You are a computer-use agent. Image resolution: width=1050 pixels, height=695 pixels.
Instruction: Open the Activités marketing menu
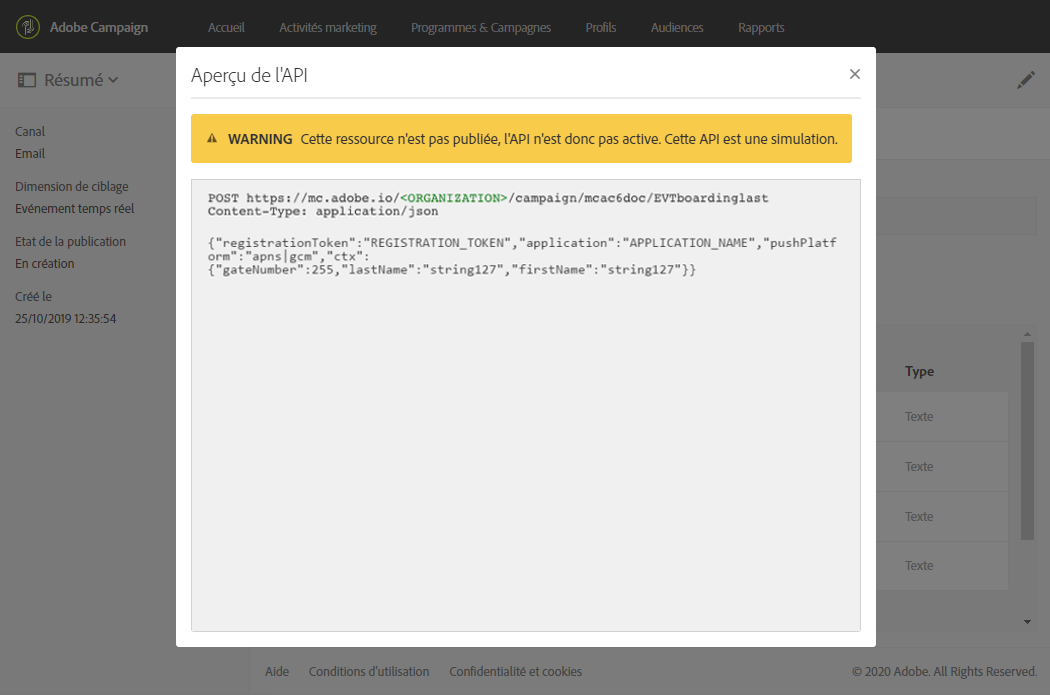click(328, 27)
